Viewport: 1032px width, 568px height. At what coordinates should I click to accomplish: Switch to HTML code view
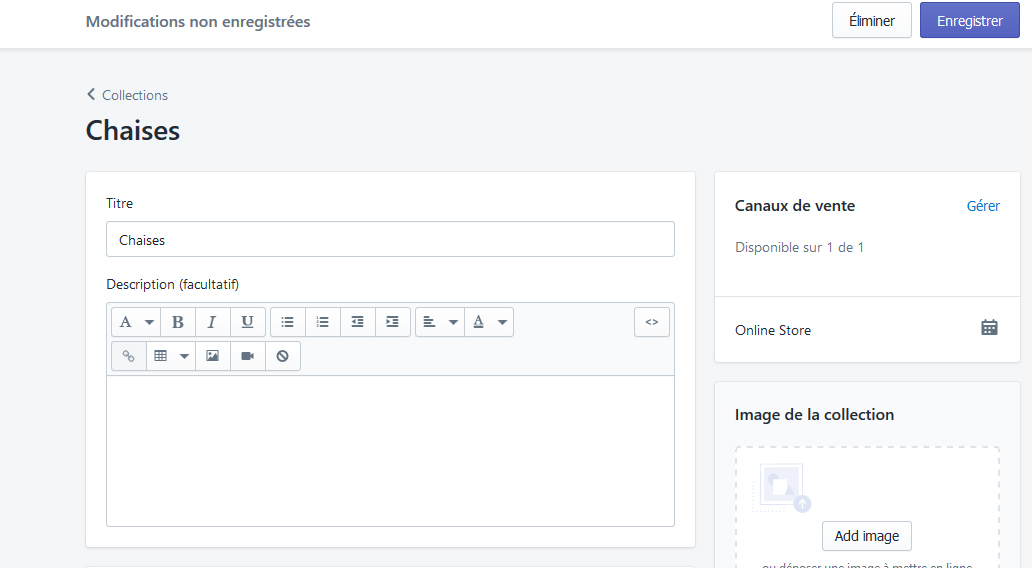(x=651, y=322)
